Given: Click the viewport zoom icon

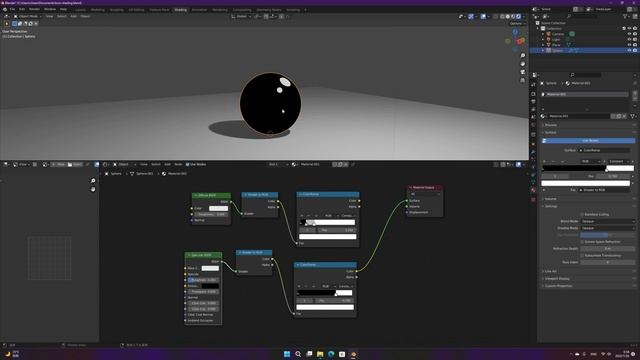Looking at the screenshot, I should (x=522, y=56).
